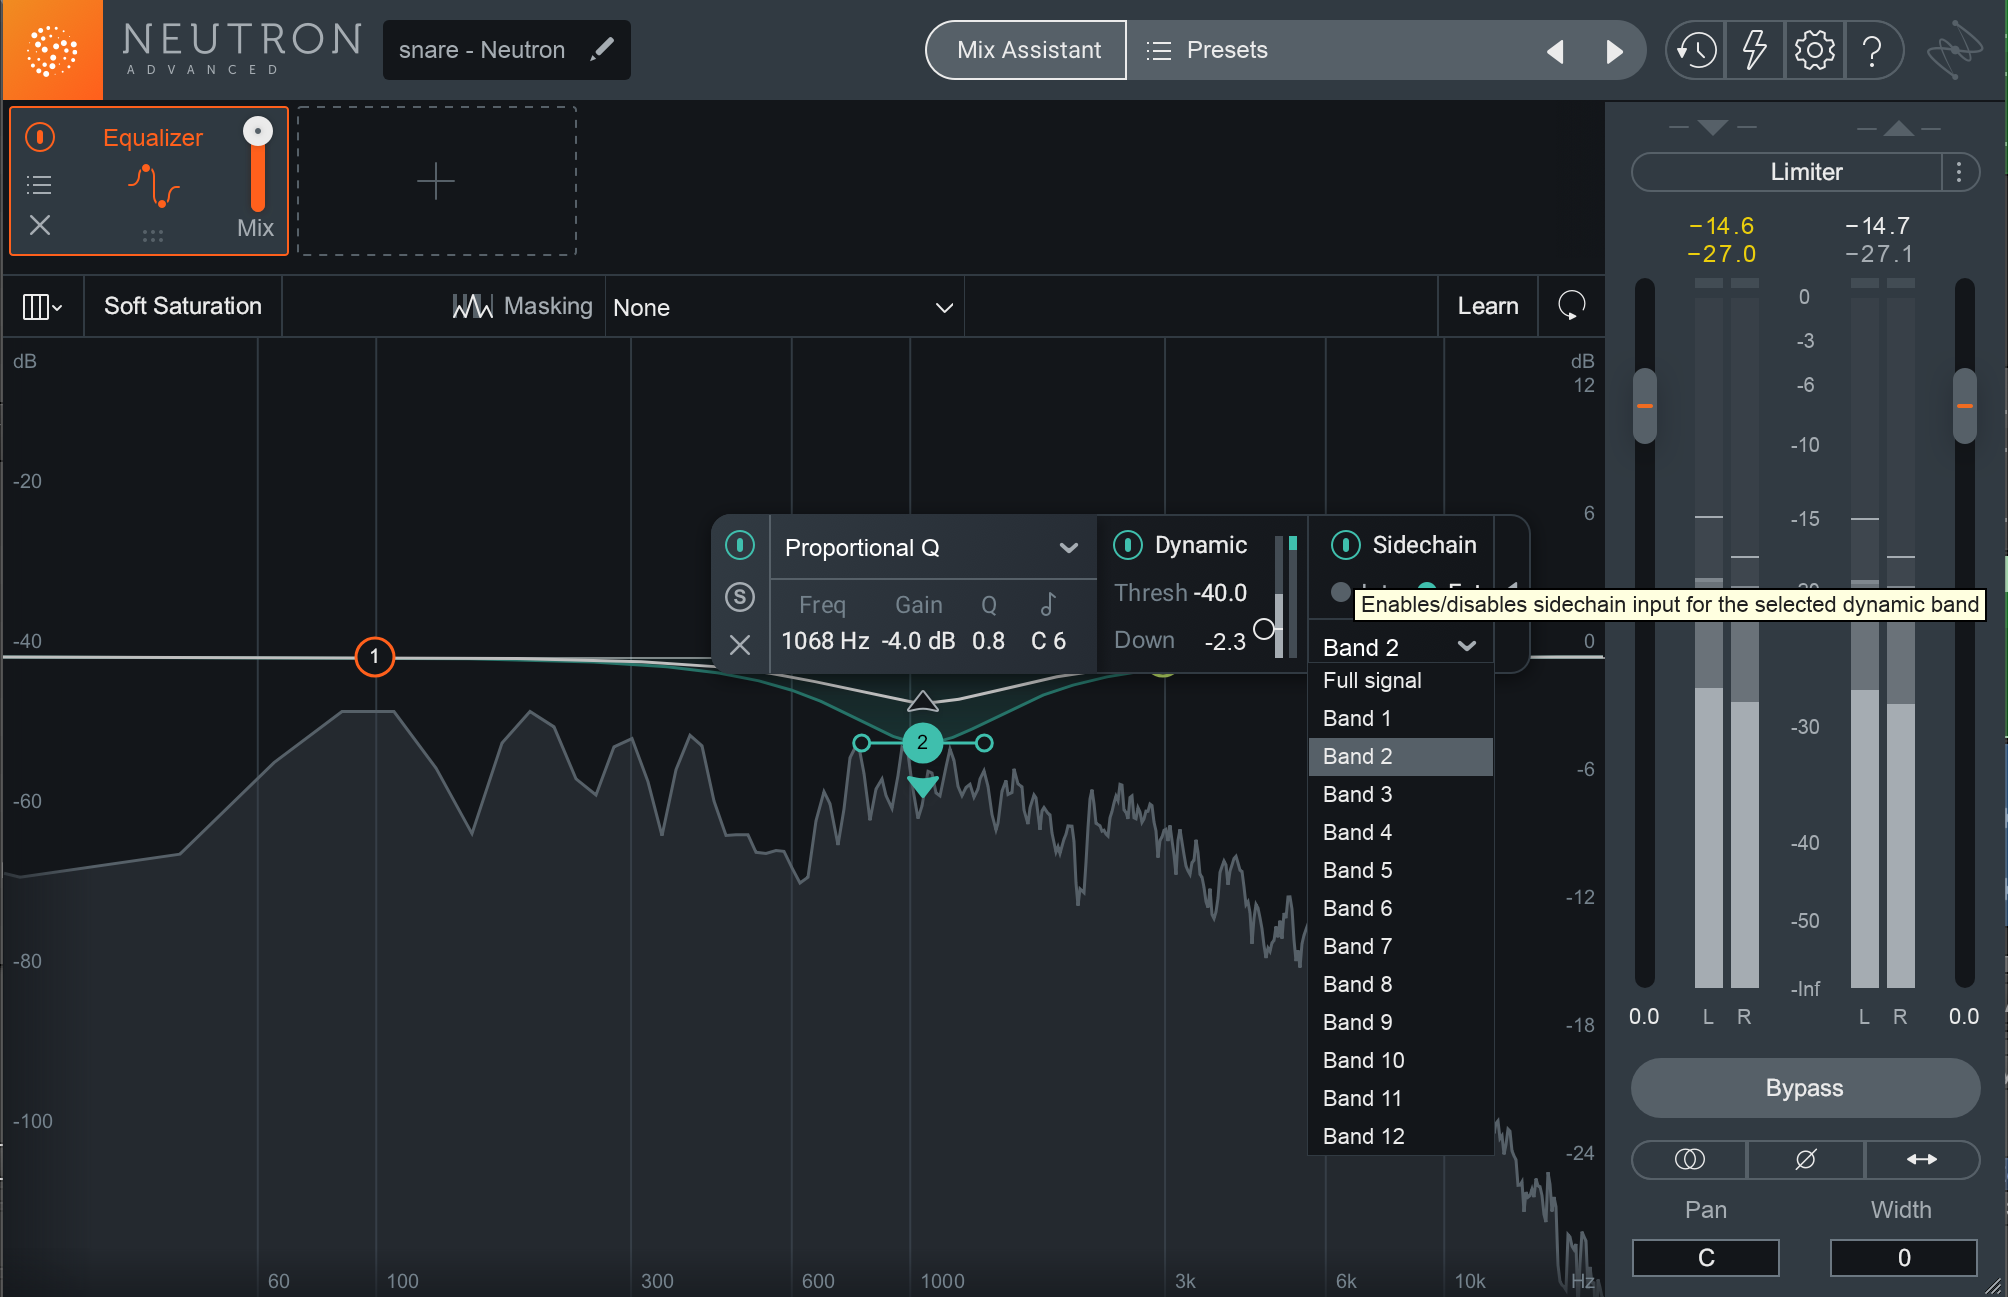Select Band 5 from sidechain list
2008x1297 pixels.
coord(1400,871)
